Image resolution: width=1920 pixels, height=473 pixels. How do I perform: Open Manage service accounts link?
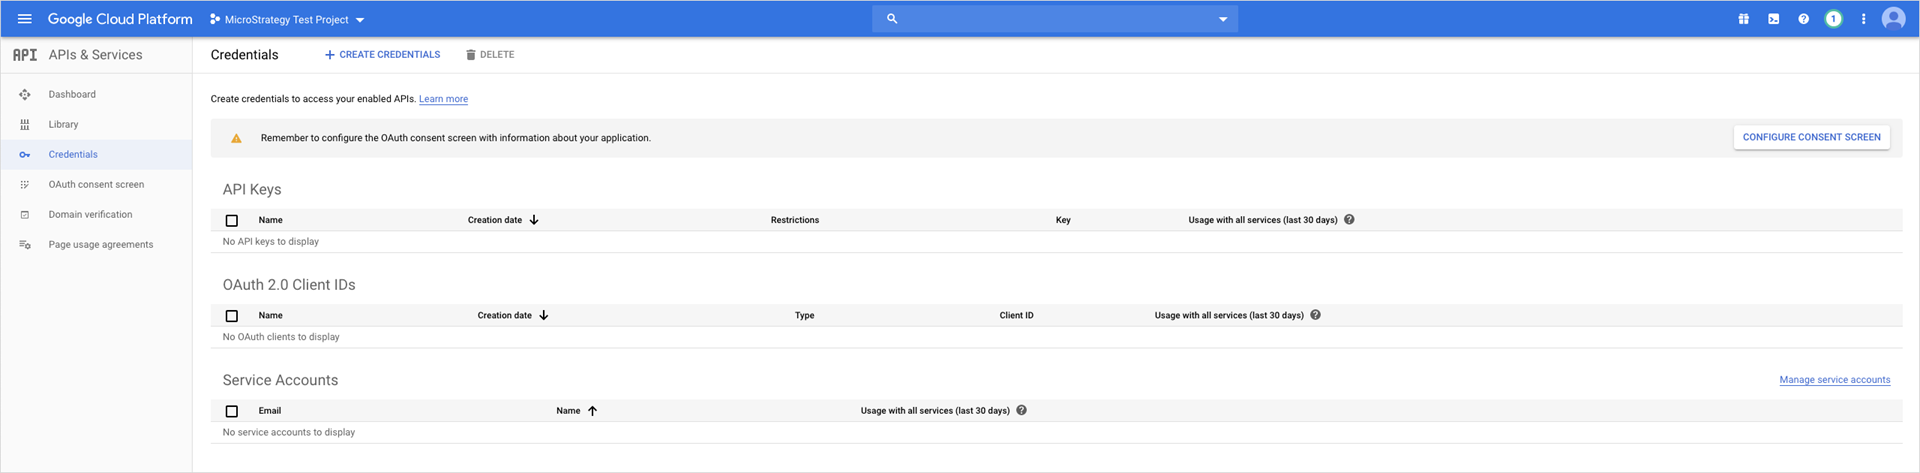coord(1834,380)
